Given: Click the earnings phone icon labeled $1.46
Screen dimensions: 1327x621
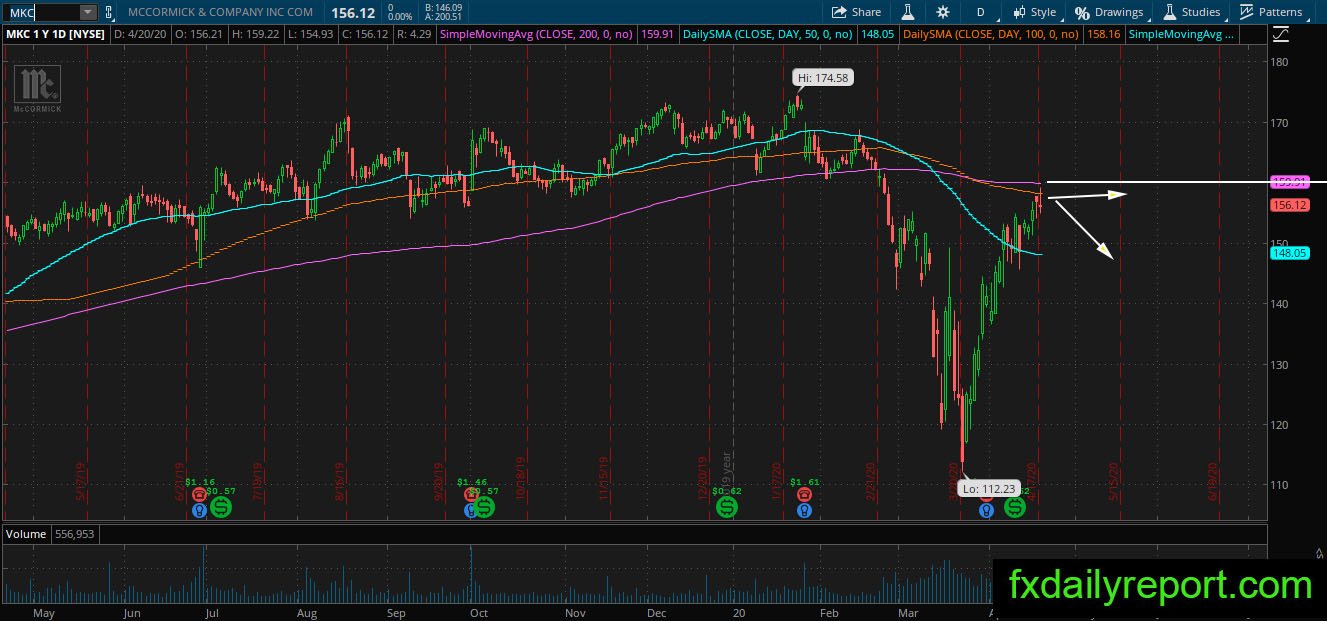Looking at the screenshot, I should [x=471, y=494].
